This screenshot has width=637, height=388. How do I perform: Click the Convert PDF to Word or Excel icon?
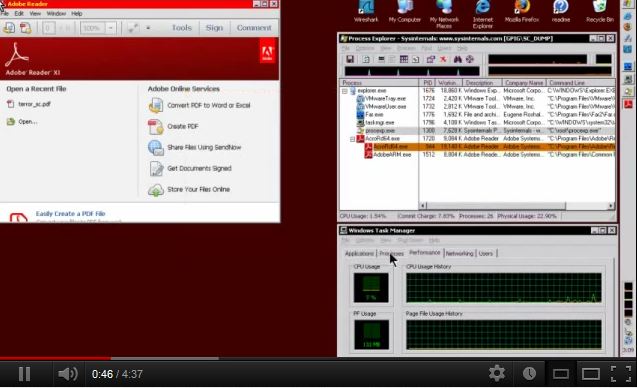coord(156,106)
